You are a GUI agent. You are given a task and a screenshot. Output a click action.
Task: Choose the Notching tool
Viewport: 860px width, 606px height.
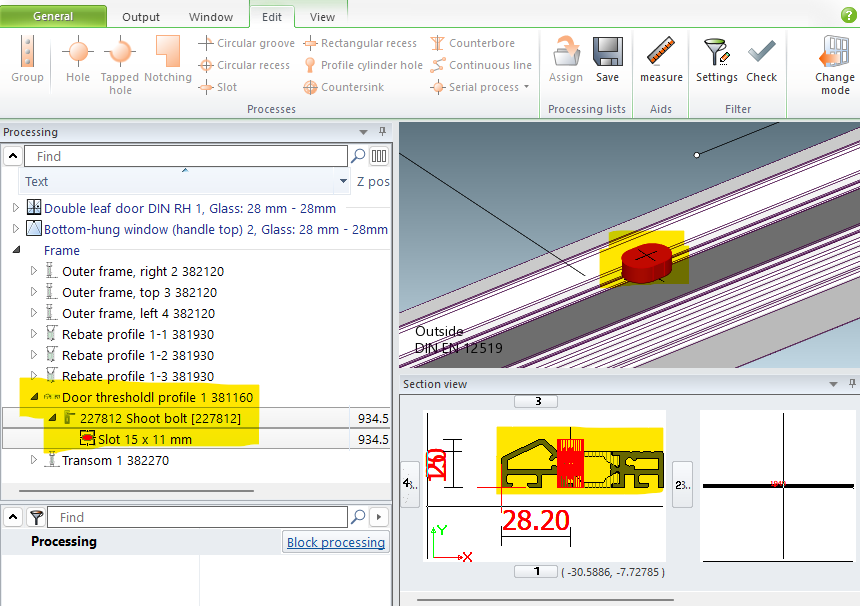[167, 59]
